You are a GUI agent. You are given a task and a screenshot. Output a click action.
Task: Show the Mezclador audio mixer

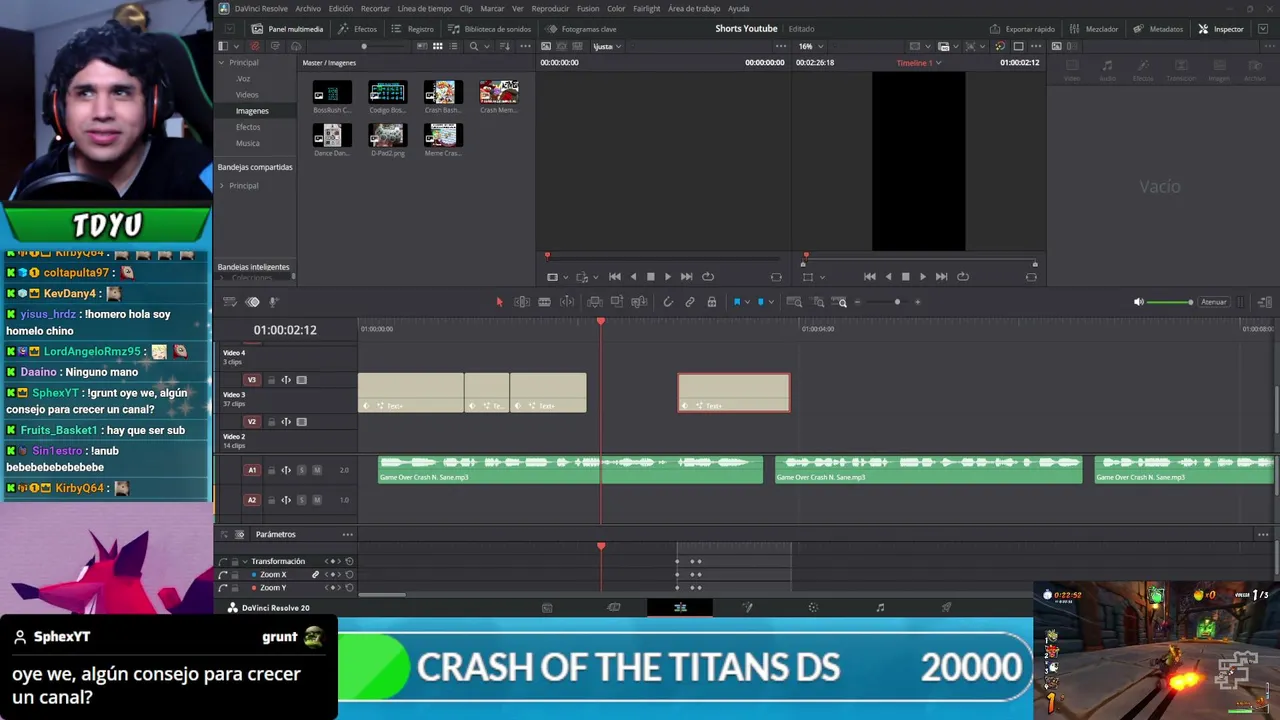[1094, 29]
